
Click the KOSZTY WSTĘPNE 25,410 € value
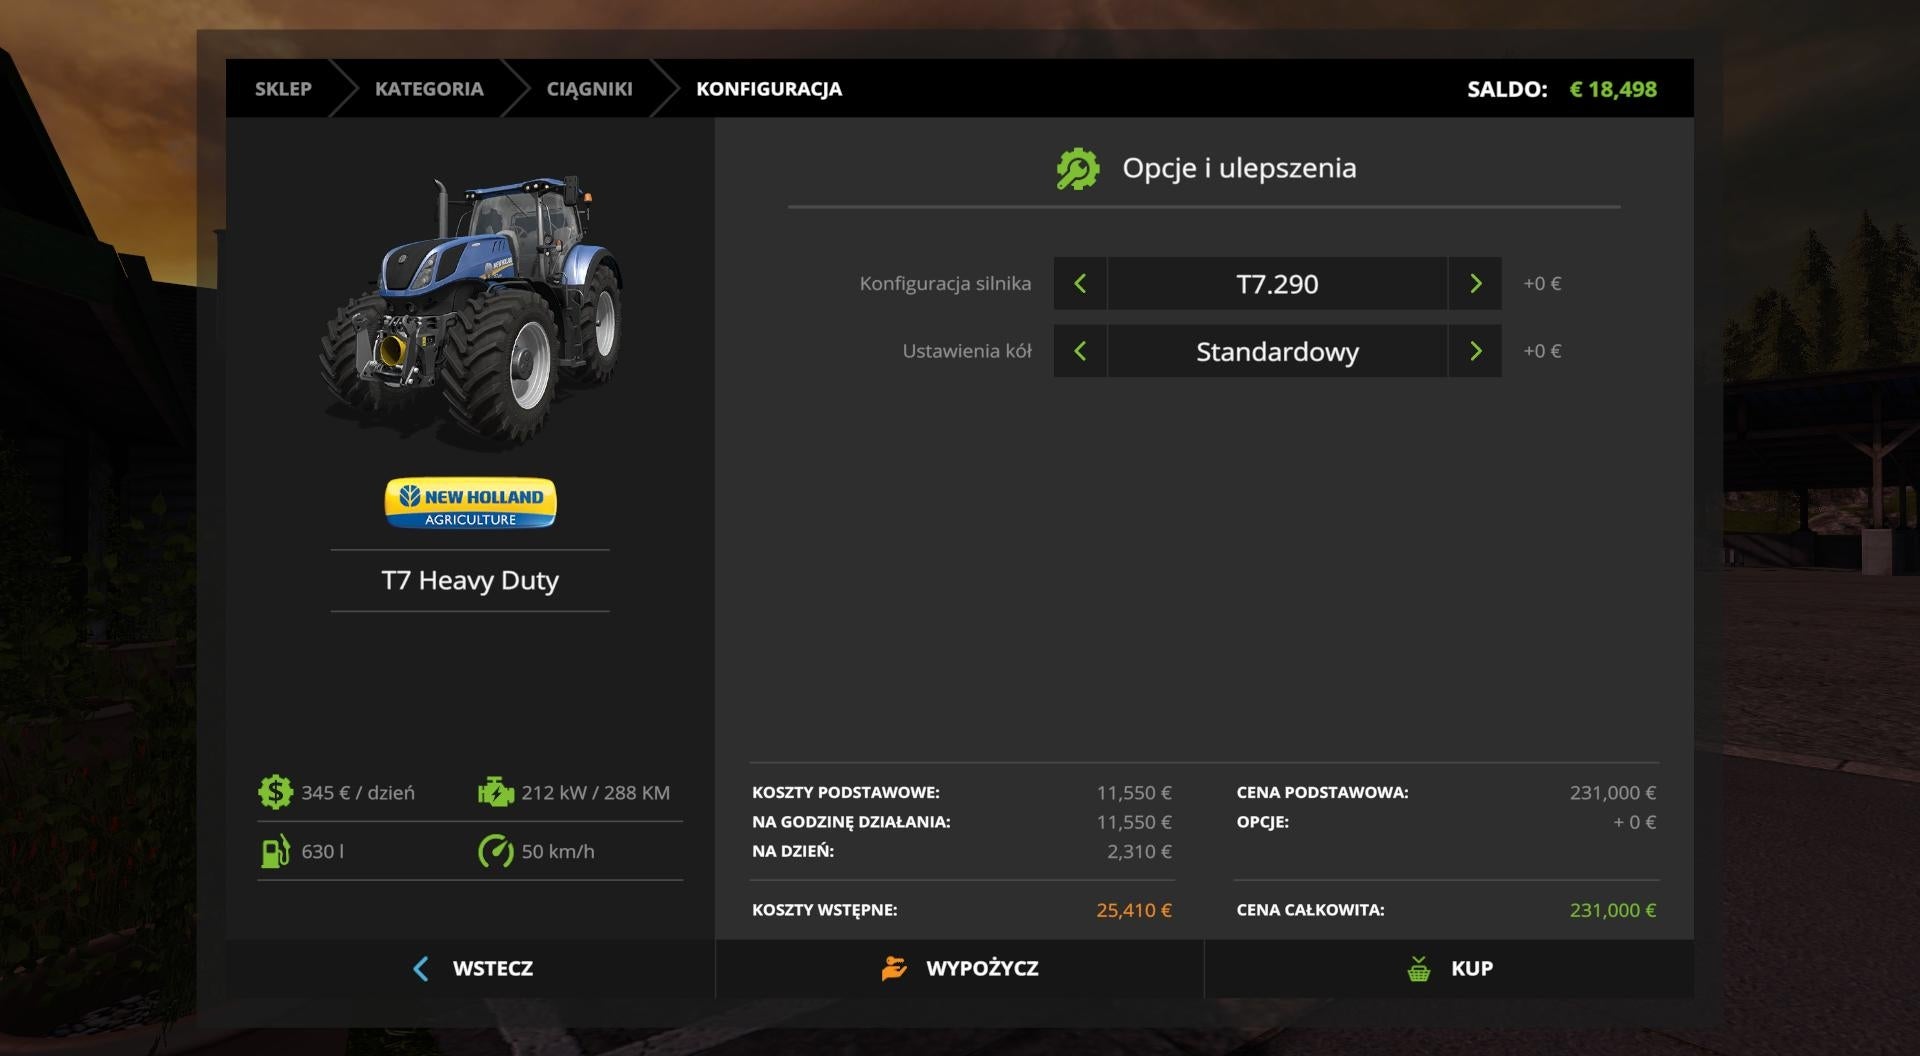point(1134,910)
